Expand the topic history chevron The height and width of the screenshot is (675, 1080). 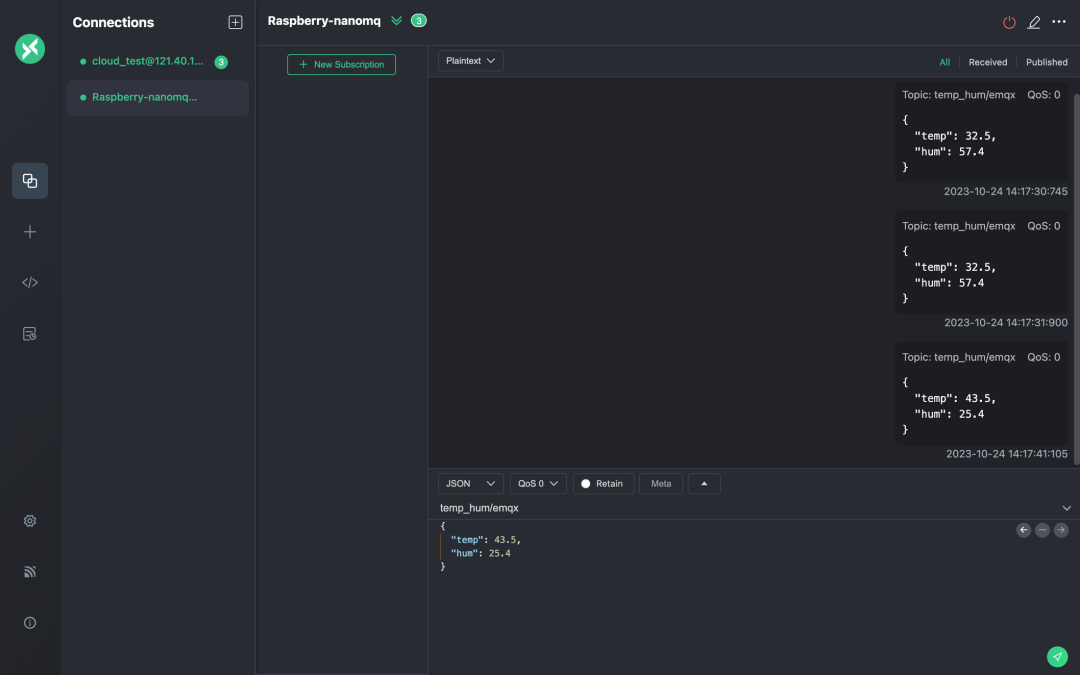[1066, 508]
